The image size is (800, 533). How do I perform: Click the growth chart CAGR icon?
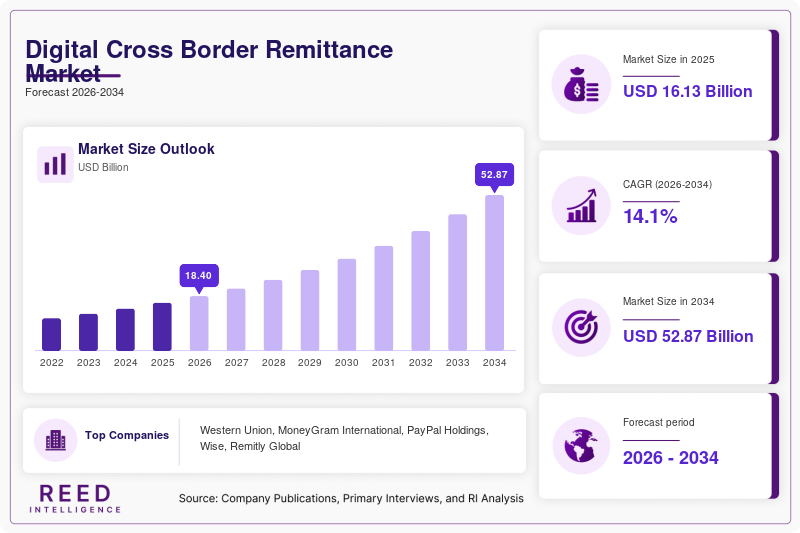tap(581, 206)
